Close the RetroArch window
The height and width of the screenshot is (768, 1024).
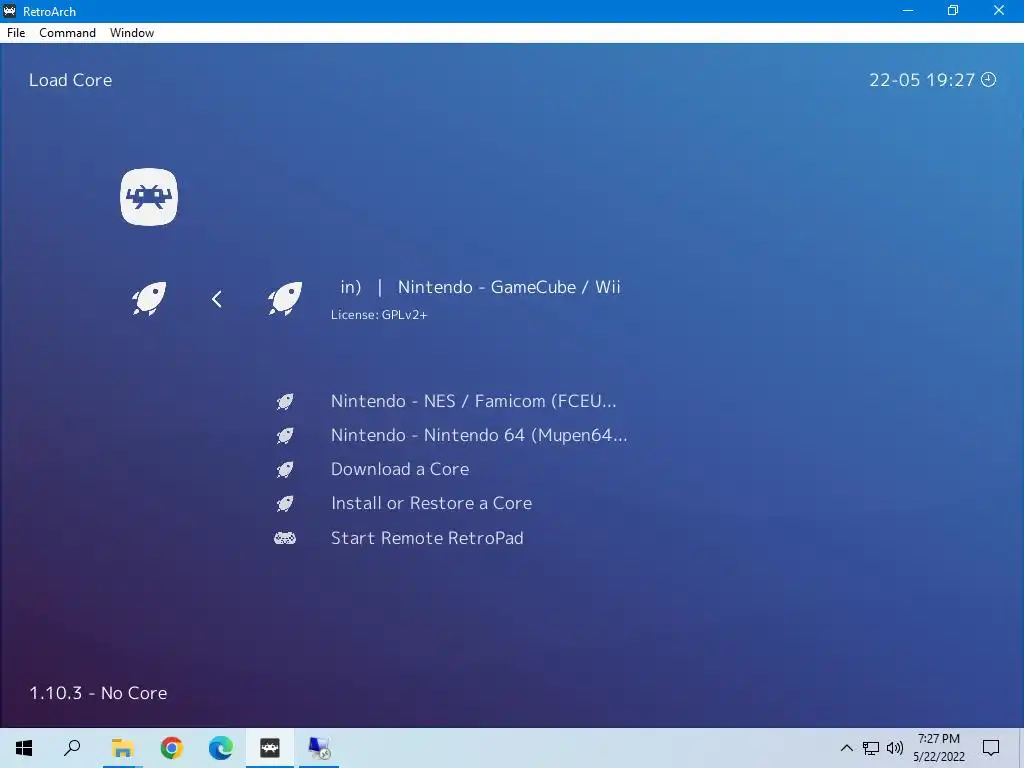click(x=999, y=10)
